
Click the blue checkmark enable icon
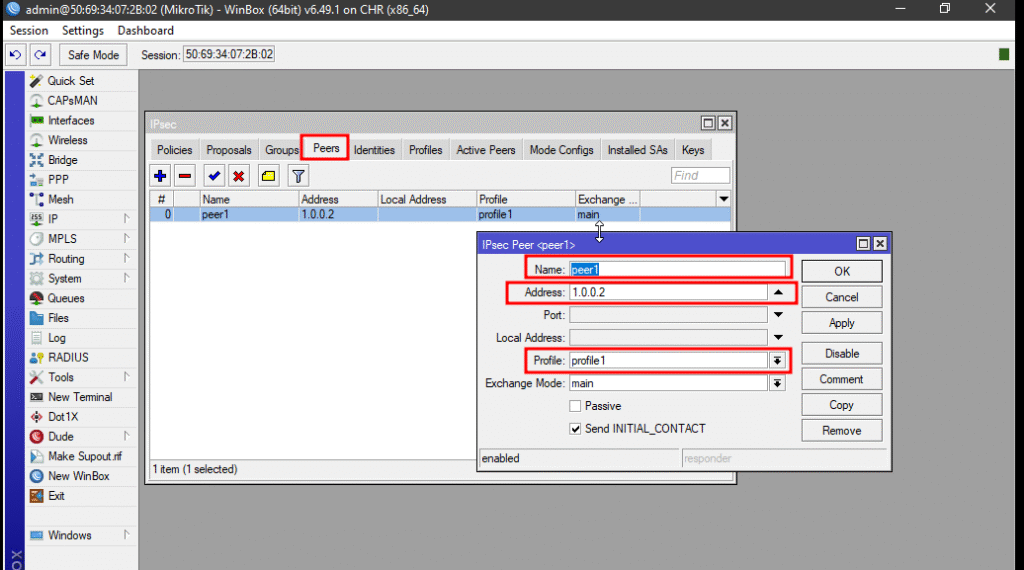point(214,176)
